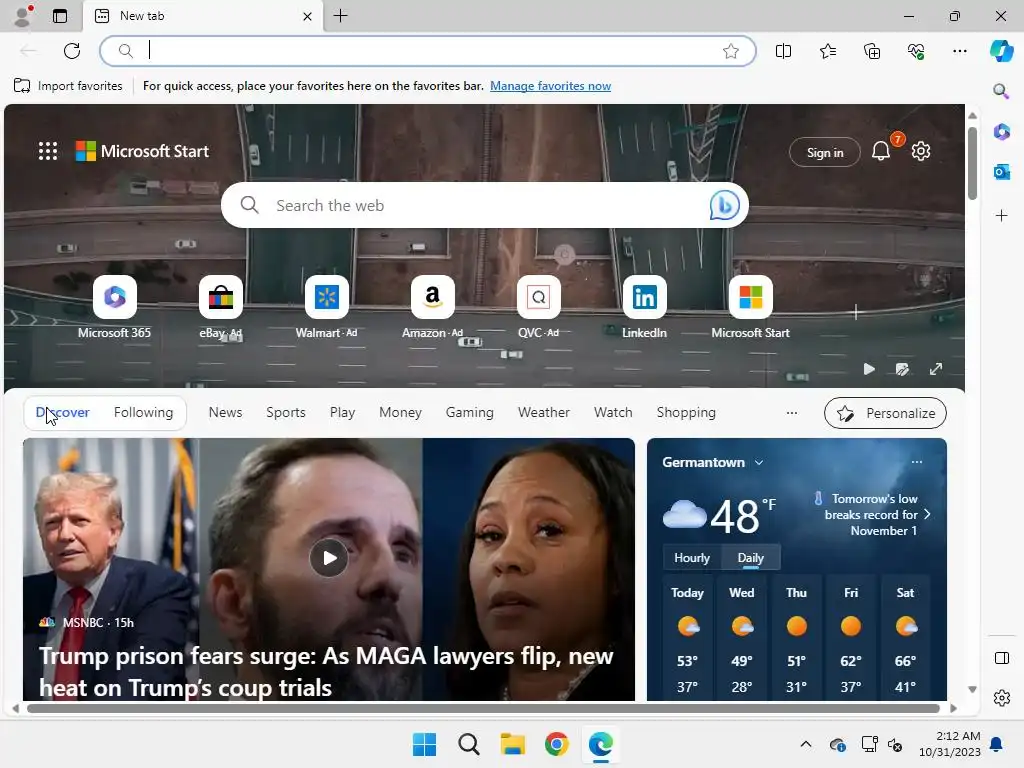Open Walmart quick link
Screen dimensions: 1024x768
327,307
